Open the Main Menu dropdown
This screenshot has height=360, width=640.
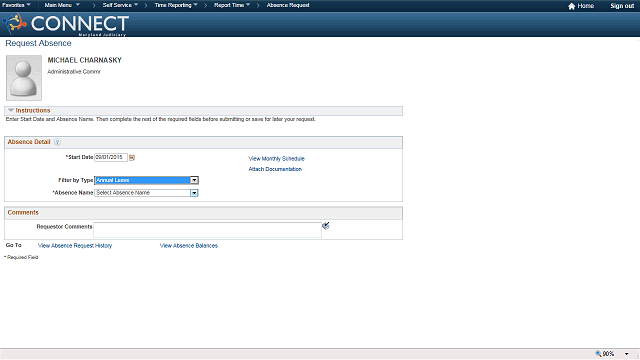click(62, 5)
